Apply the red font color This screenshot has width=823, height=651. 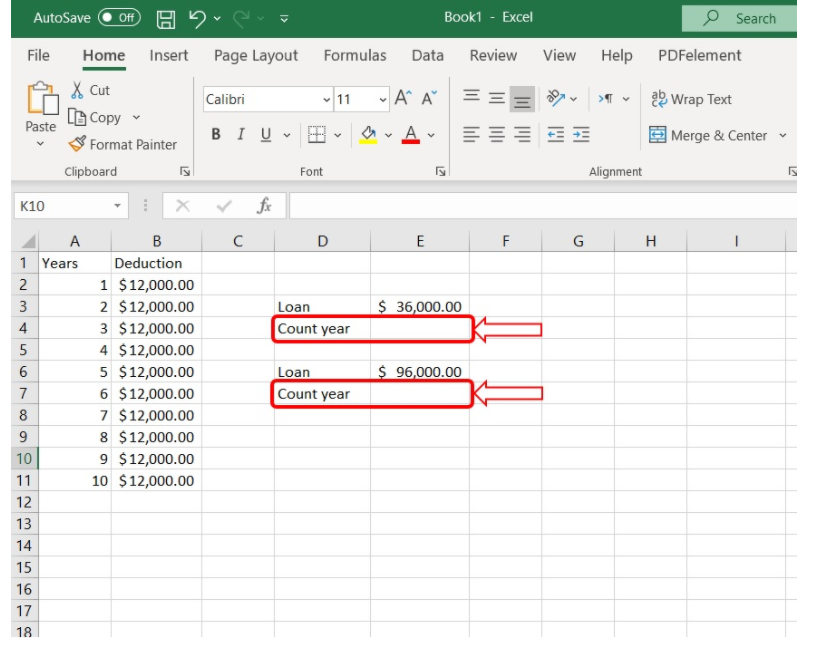click(410, 135)
